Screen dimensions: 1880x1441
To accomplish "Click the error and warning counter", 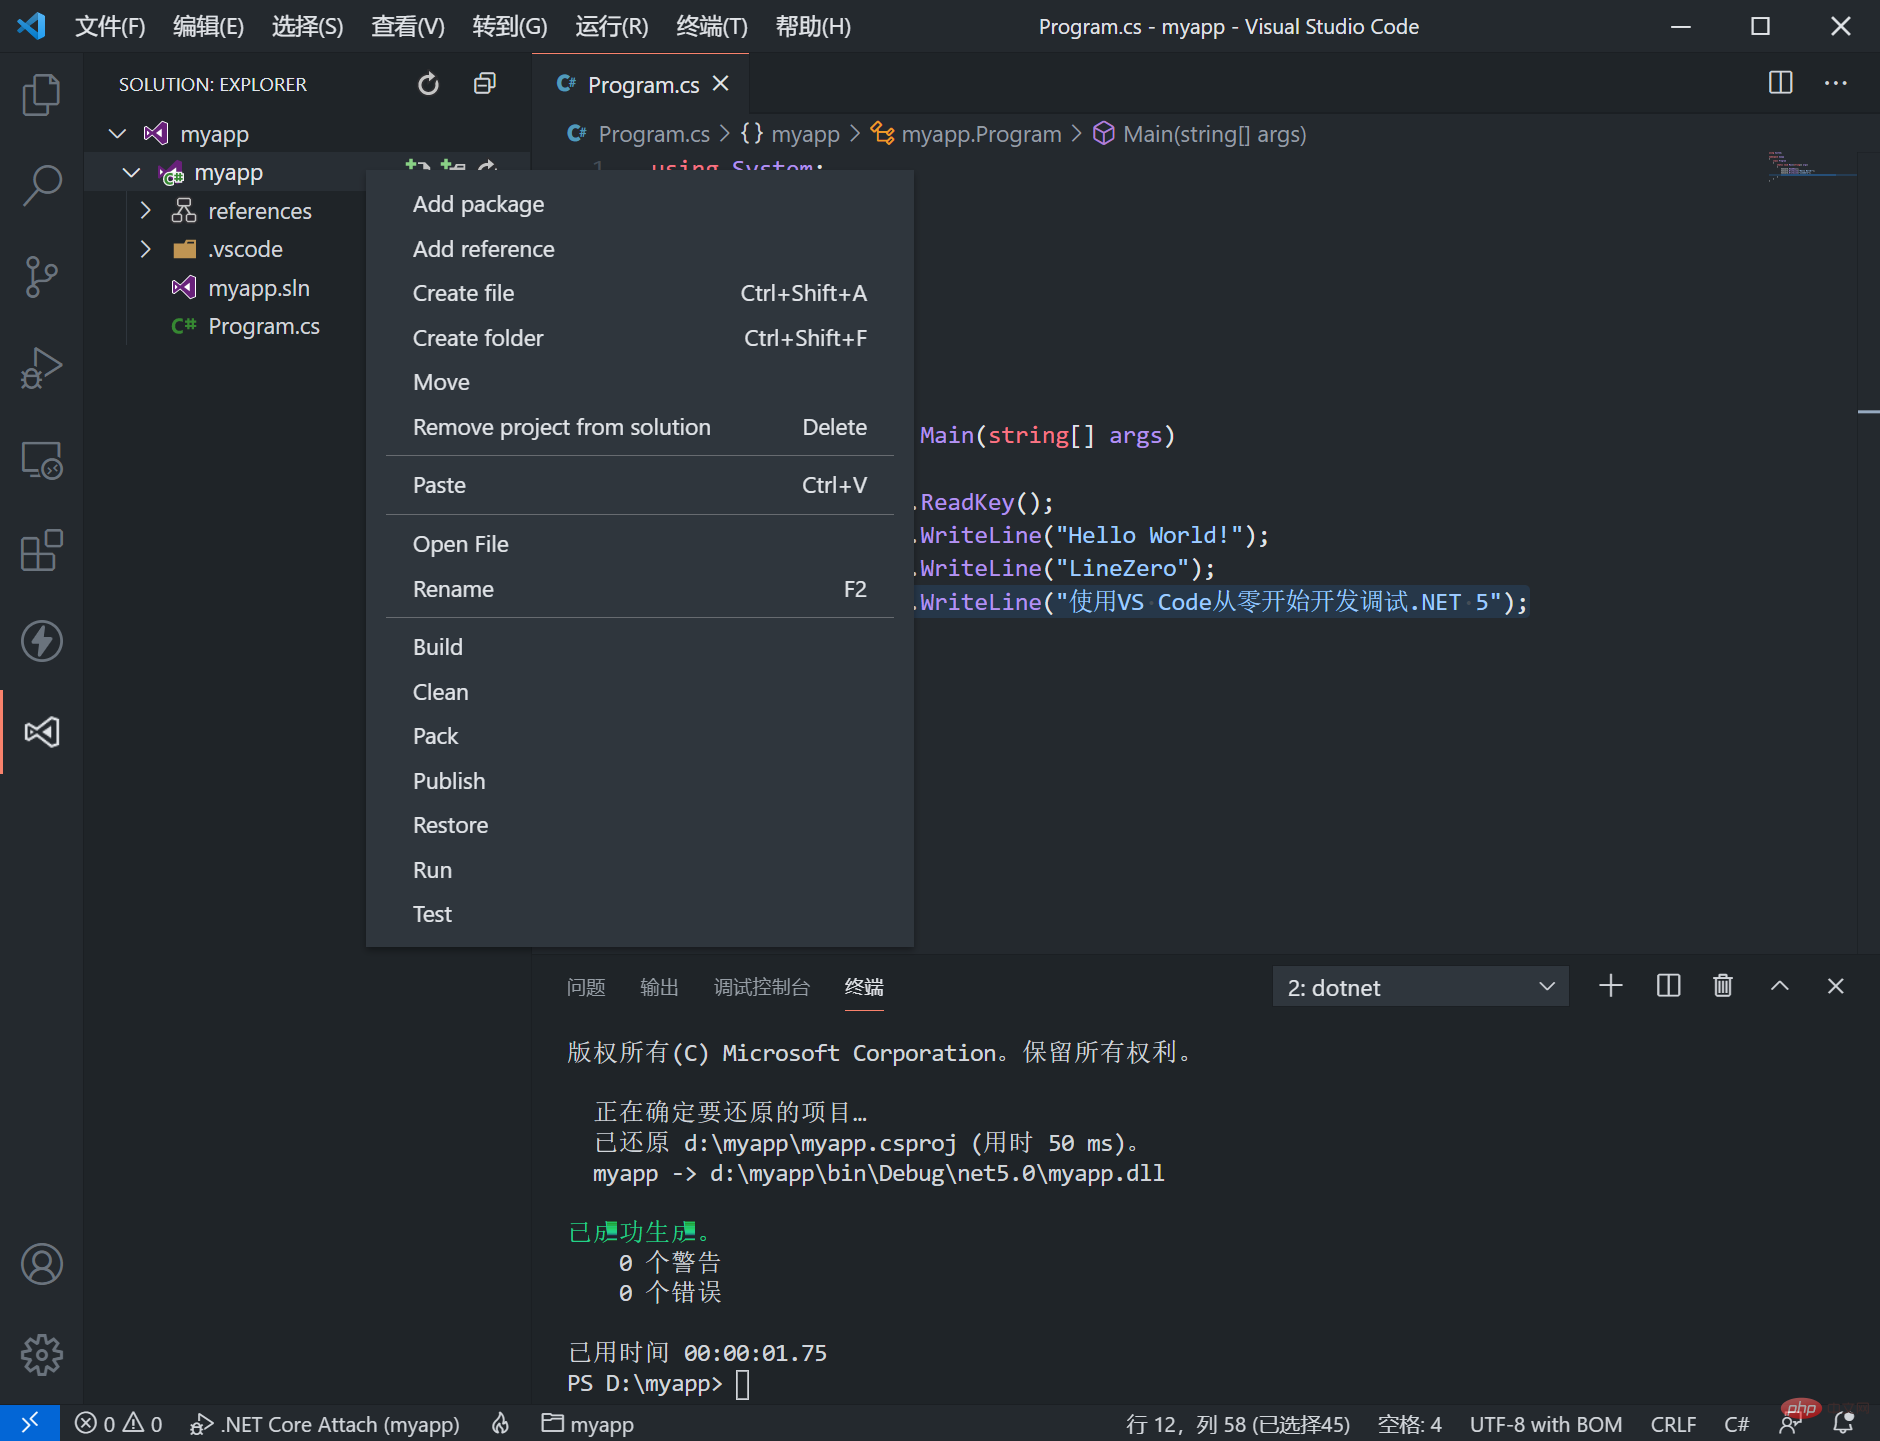I will pyautogui.click(x=117, y=1423).
